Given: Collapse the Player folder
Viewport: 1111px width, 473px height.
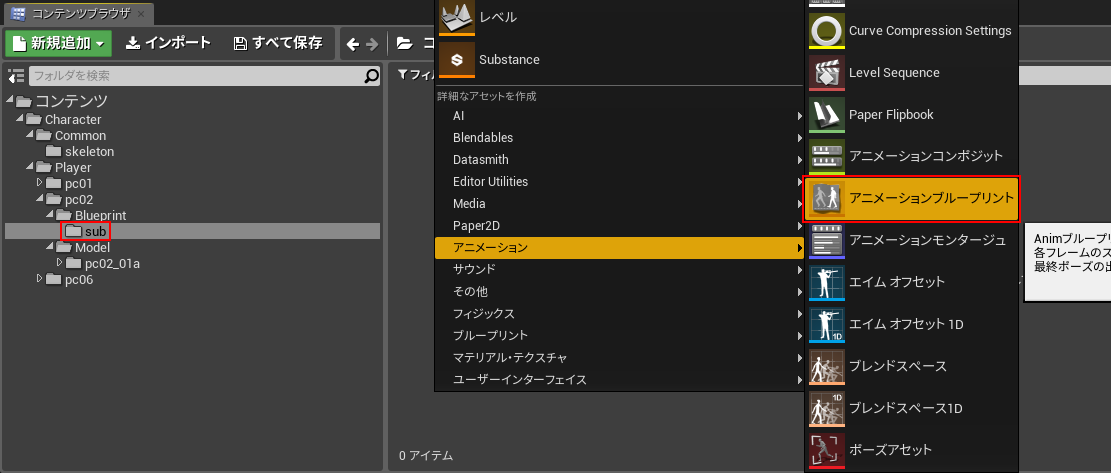Looking at the screenshot, I should [29, 167].
